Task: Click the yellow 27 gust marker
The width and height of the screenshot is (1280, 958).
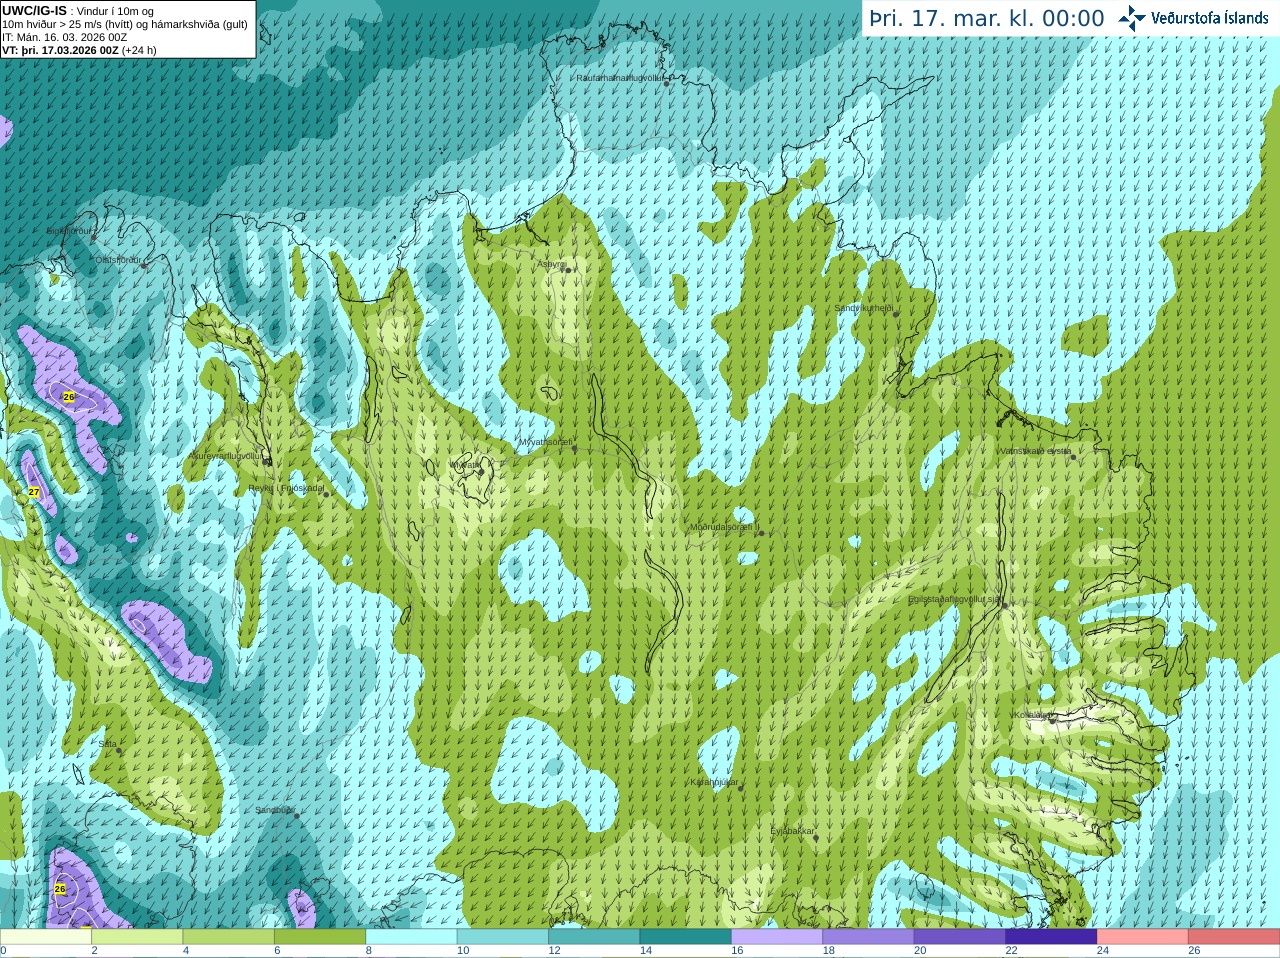Action: pyautogui.click(x=34, y=492)
